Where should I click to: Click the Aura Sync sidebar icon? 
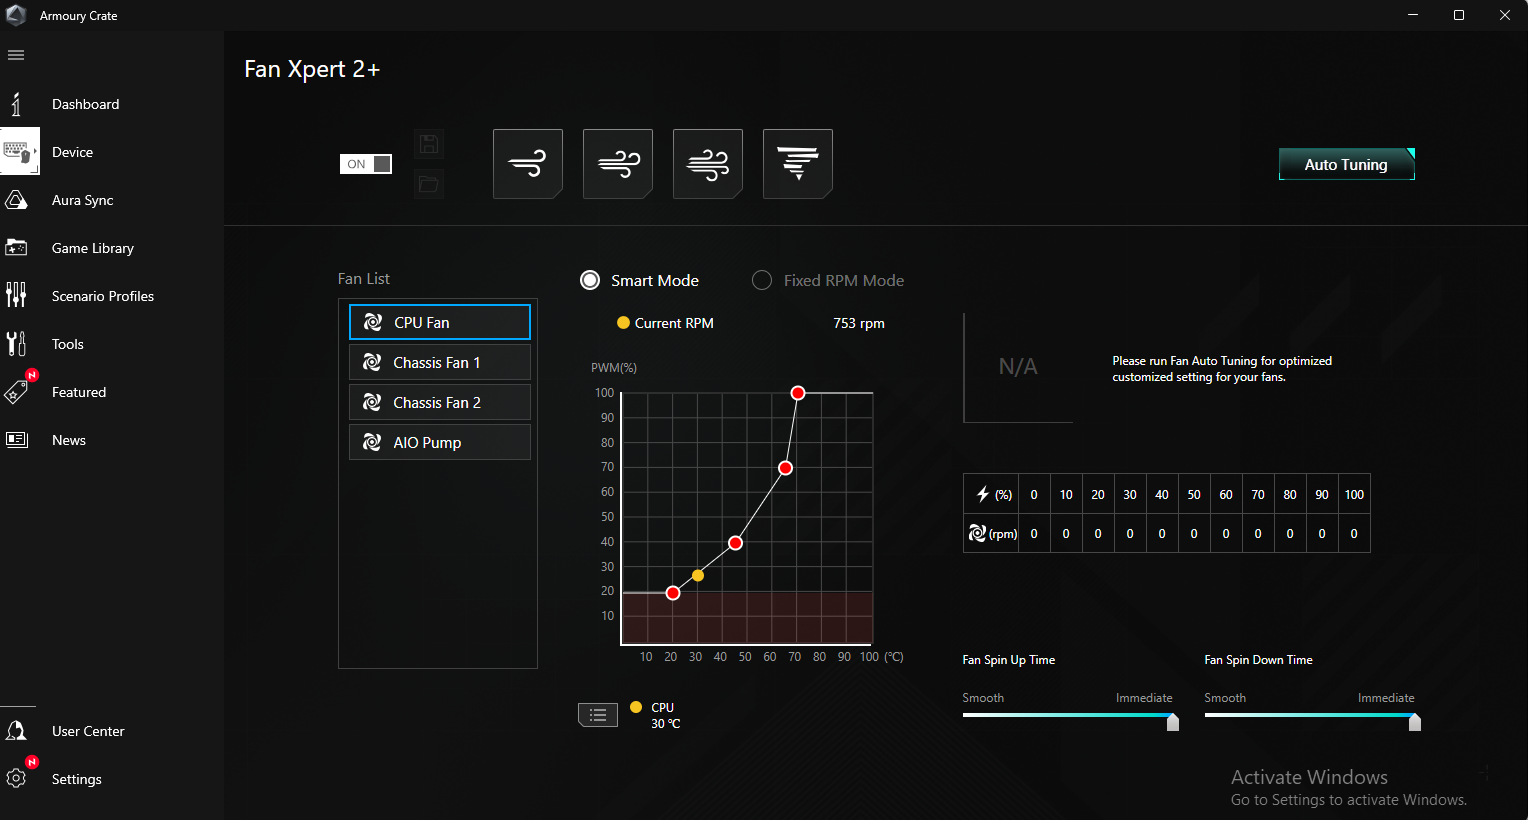tap(16, 200)
